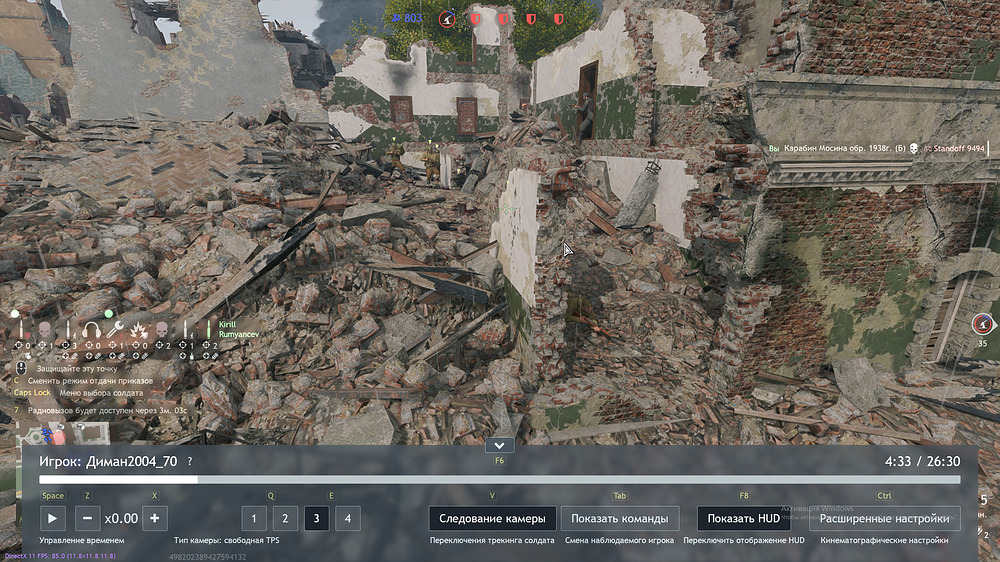Click the Caps Lock key label
The height and width of the screenshot is (562, 1000).
click(x=32, y=393)
